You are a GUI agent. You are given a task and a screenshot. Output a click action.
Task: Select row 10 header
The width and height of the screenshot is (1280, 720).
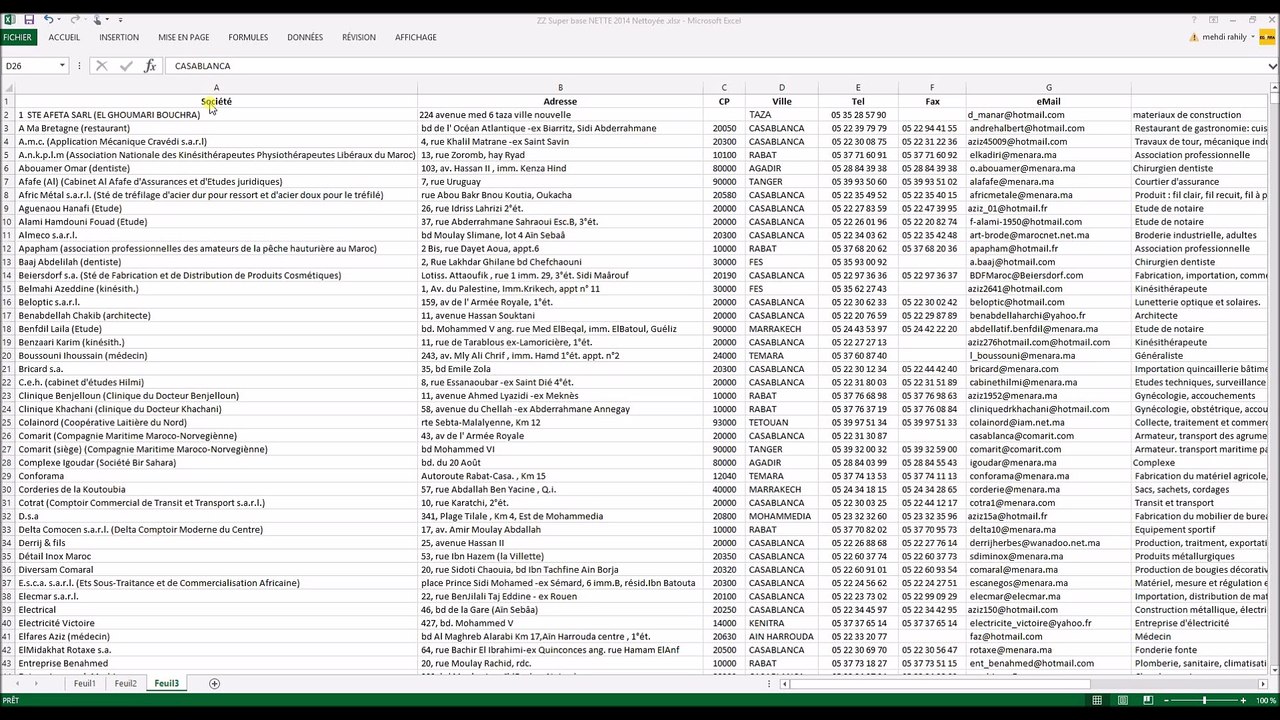pos(7,222)
